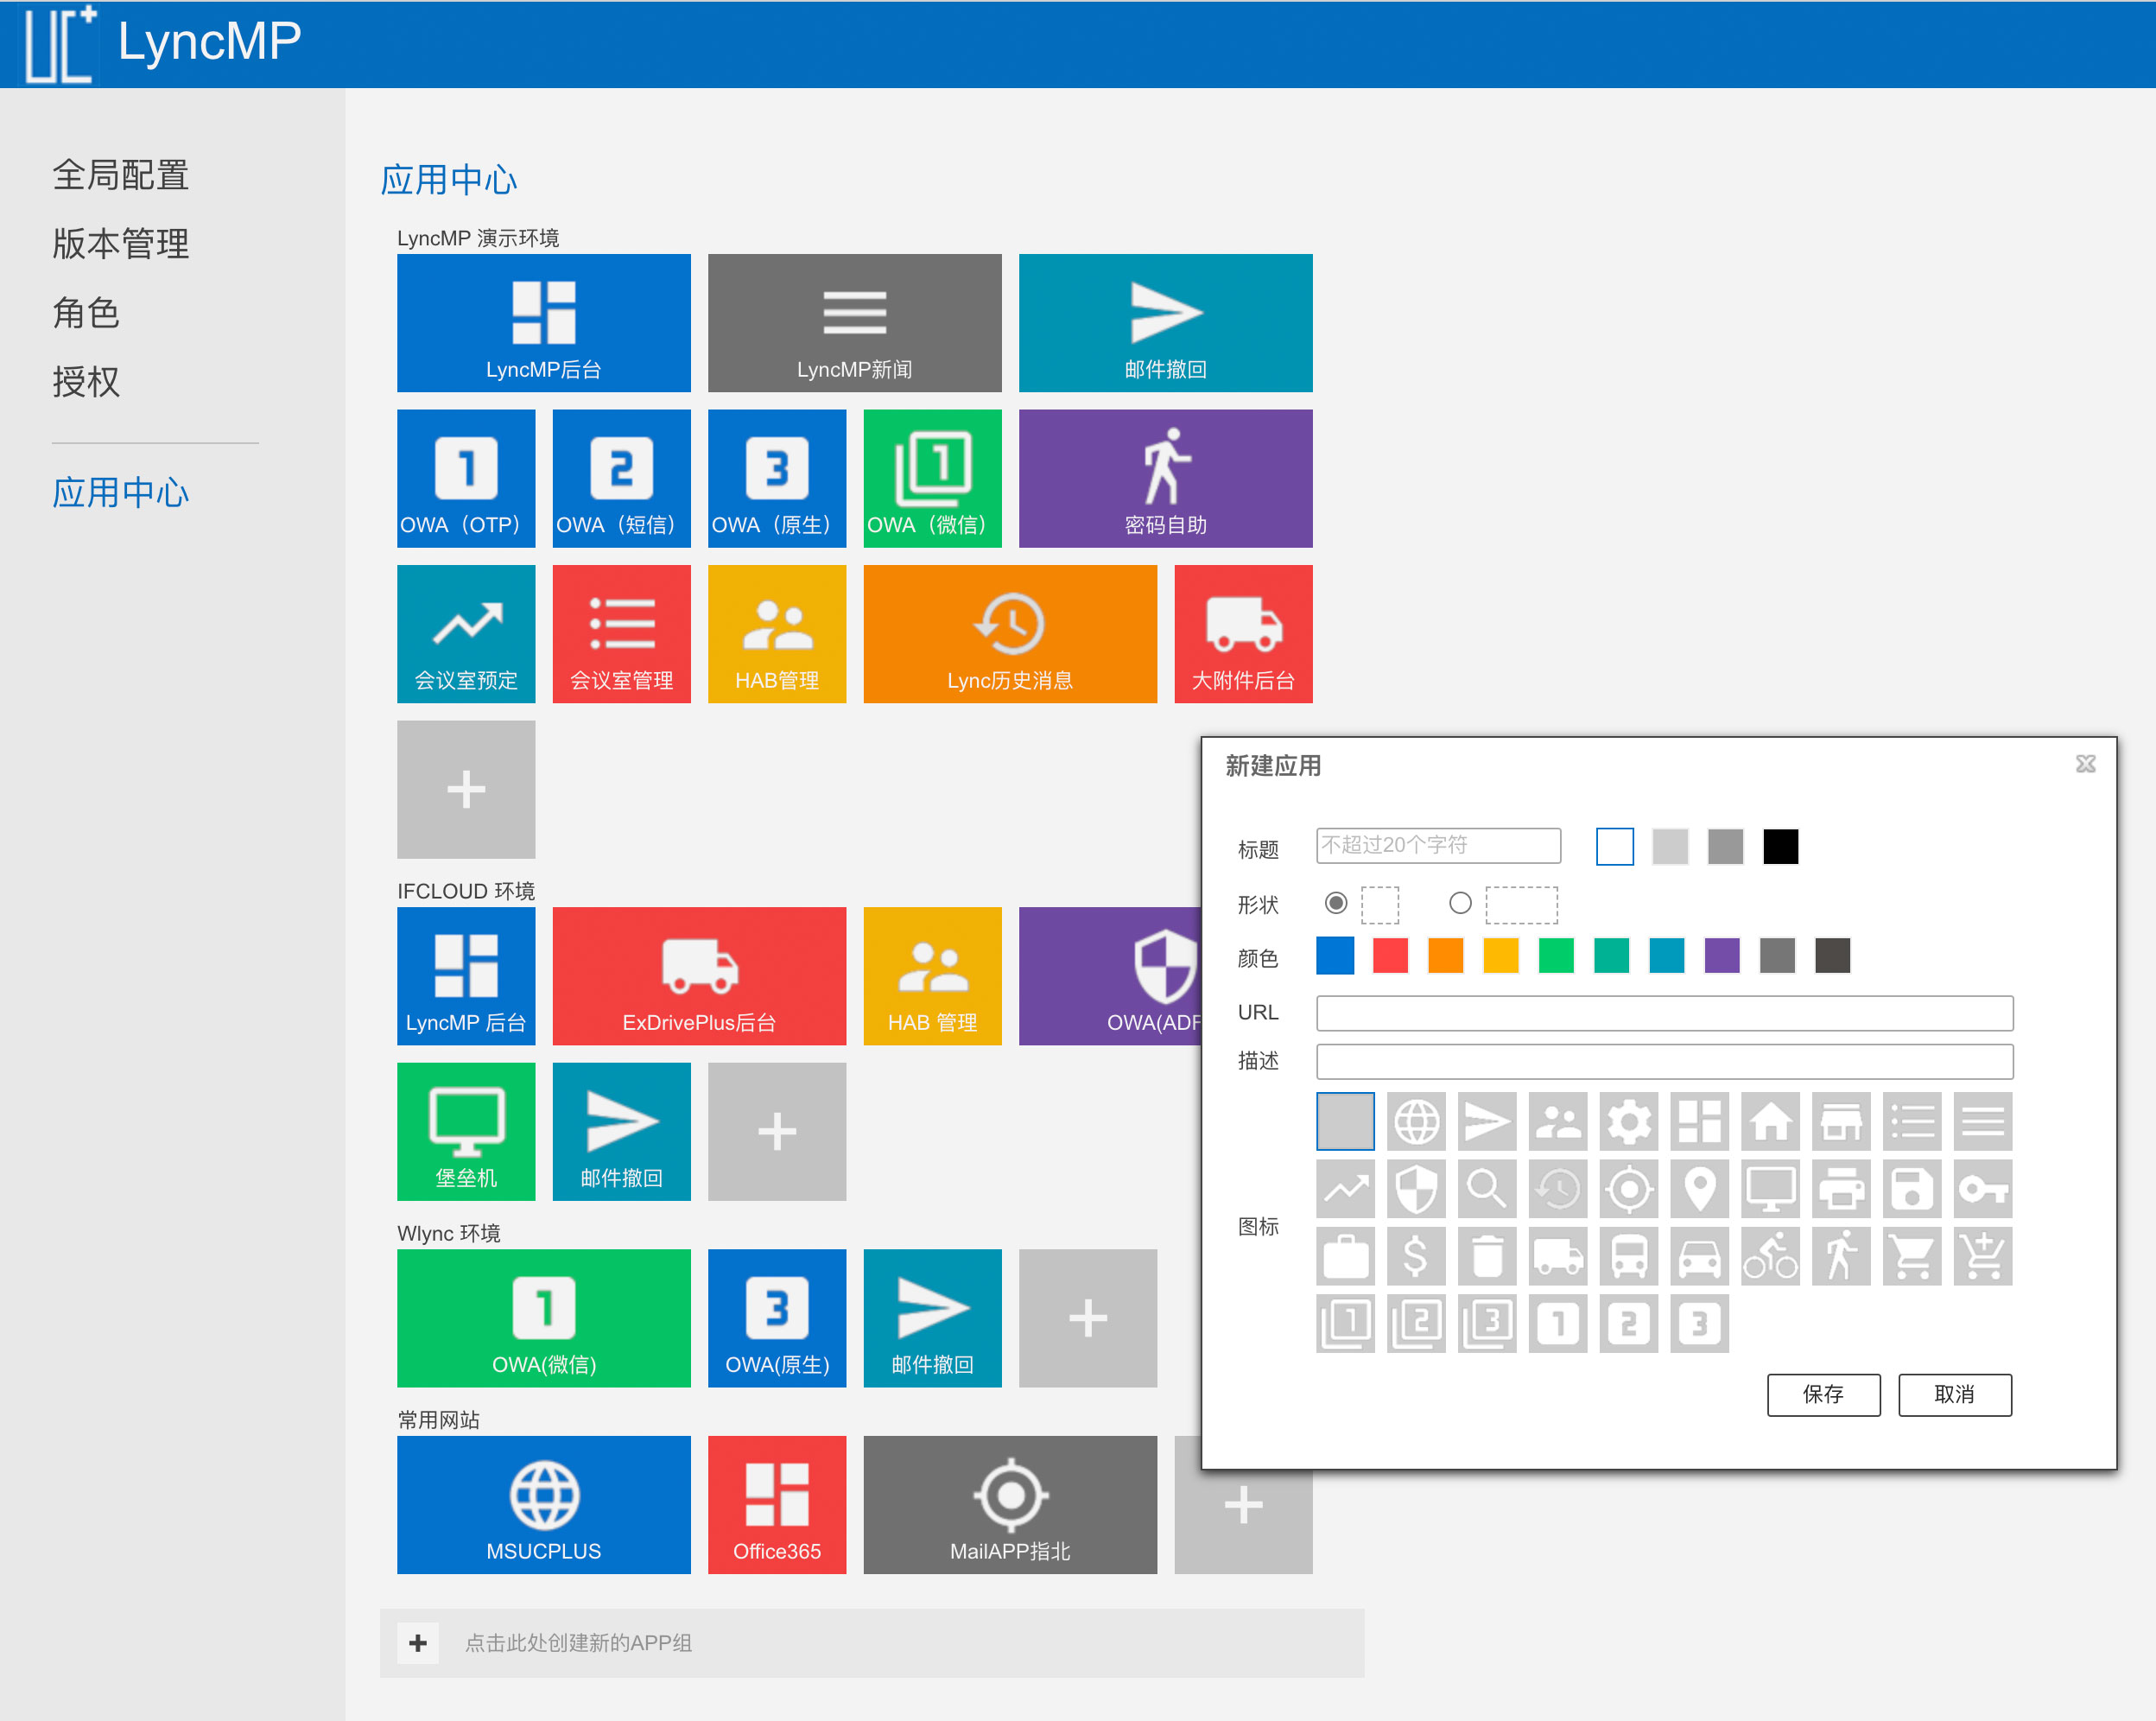Viewport: 2156px width, 1721px height.
Task: Select the square tile shape radio button
Action: click(x=1336, y=903)
